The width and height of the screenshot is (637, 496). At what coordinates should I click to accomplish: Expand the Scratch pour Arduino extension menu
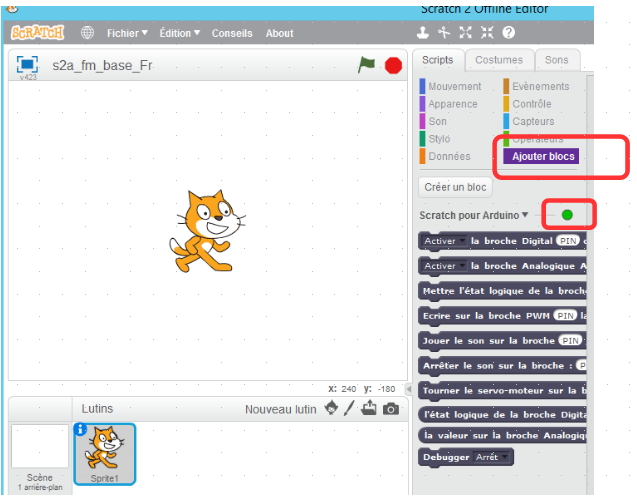(x=525, y=215)
